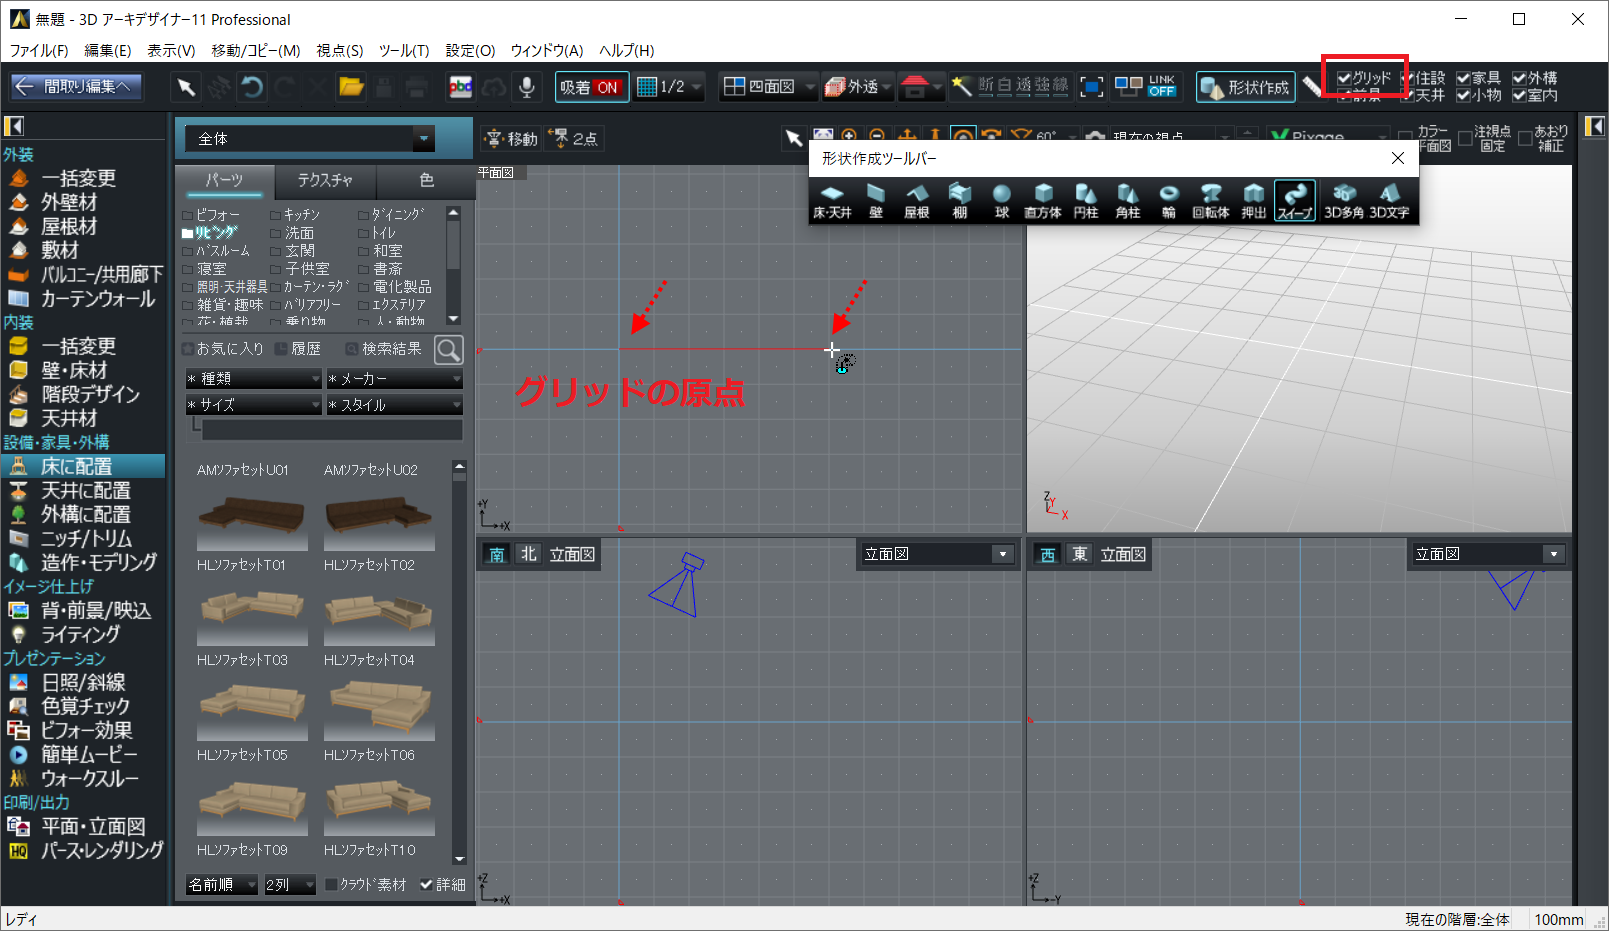Click the undo arrow icon
This screenshot has height=931, width=1609.
(x=252, y=87)
